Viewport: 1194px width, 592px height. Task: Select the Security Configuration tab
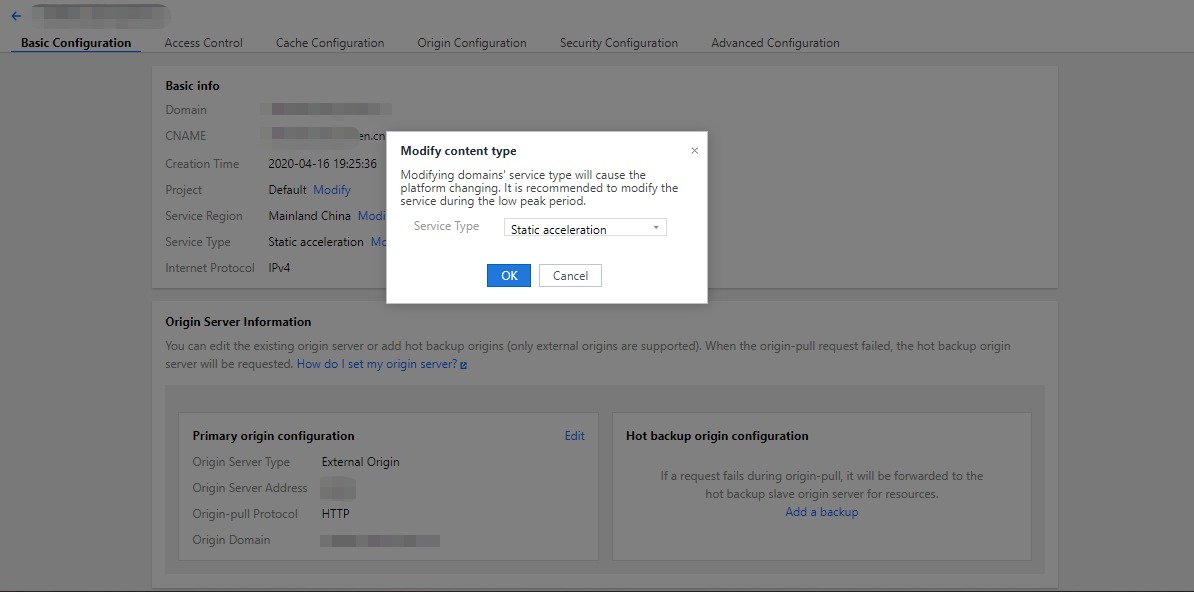tap(618, 43)
